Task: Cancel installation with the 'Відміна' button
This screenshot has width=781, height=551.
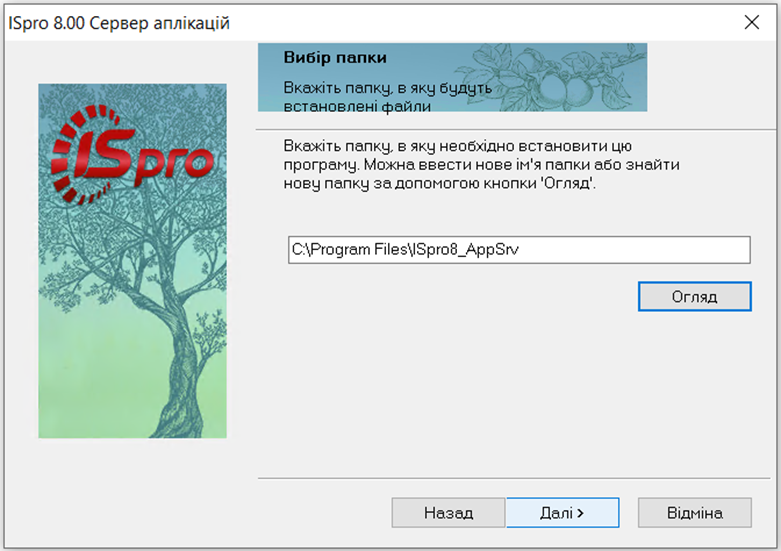Action: 694,513
